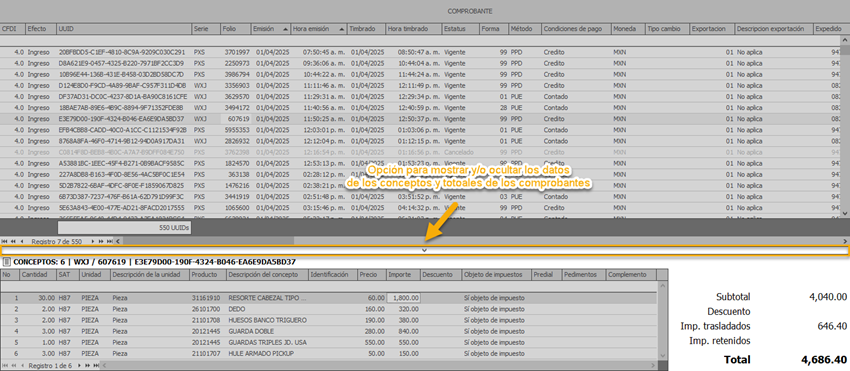Sort by the Hora emisión column header
This screenshot has width=850, height=371.
click(x=319, y=29)
